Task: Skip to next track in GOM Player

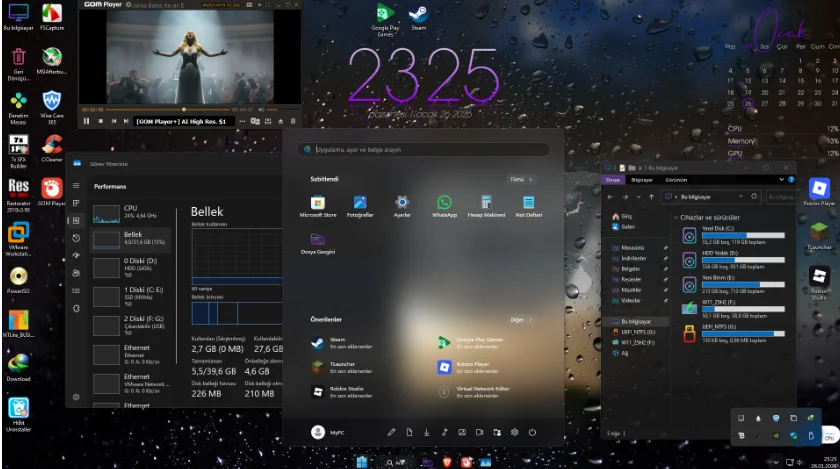Action: [x=126, y=121]
